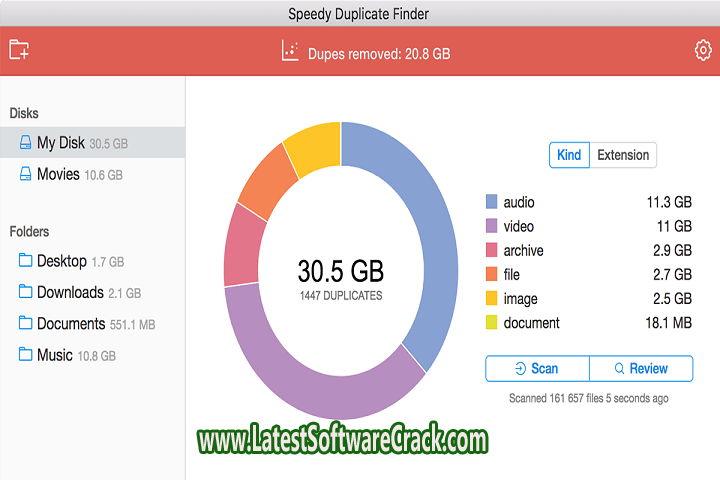Click the Movies disk icon

tap(25, 174)
